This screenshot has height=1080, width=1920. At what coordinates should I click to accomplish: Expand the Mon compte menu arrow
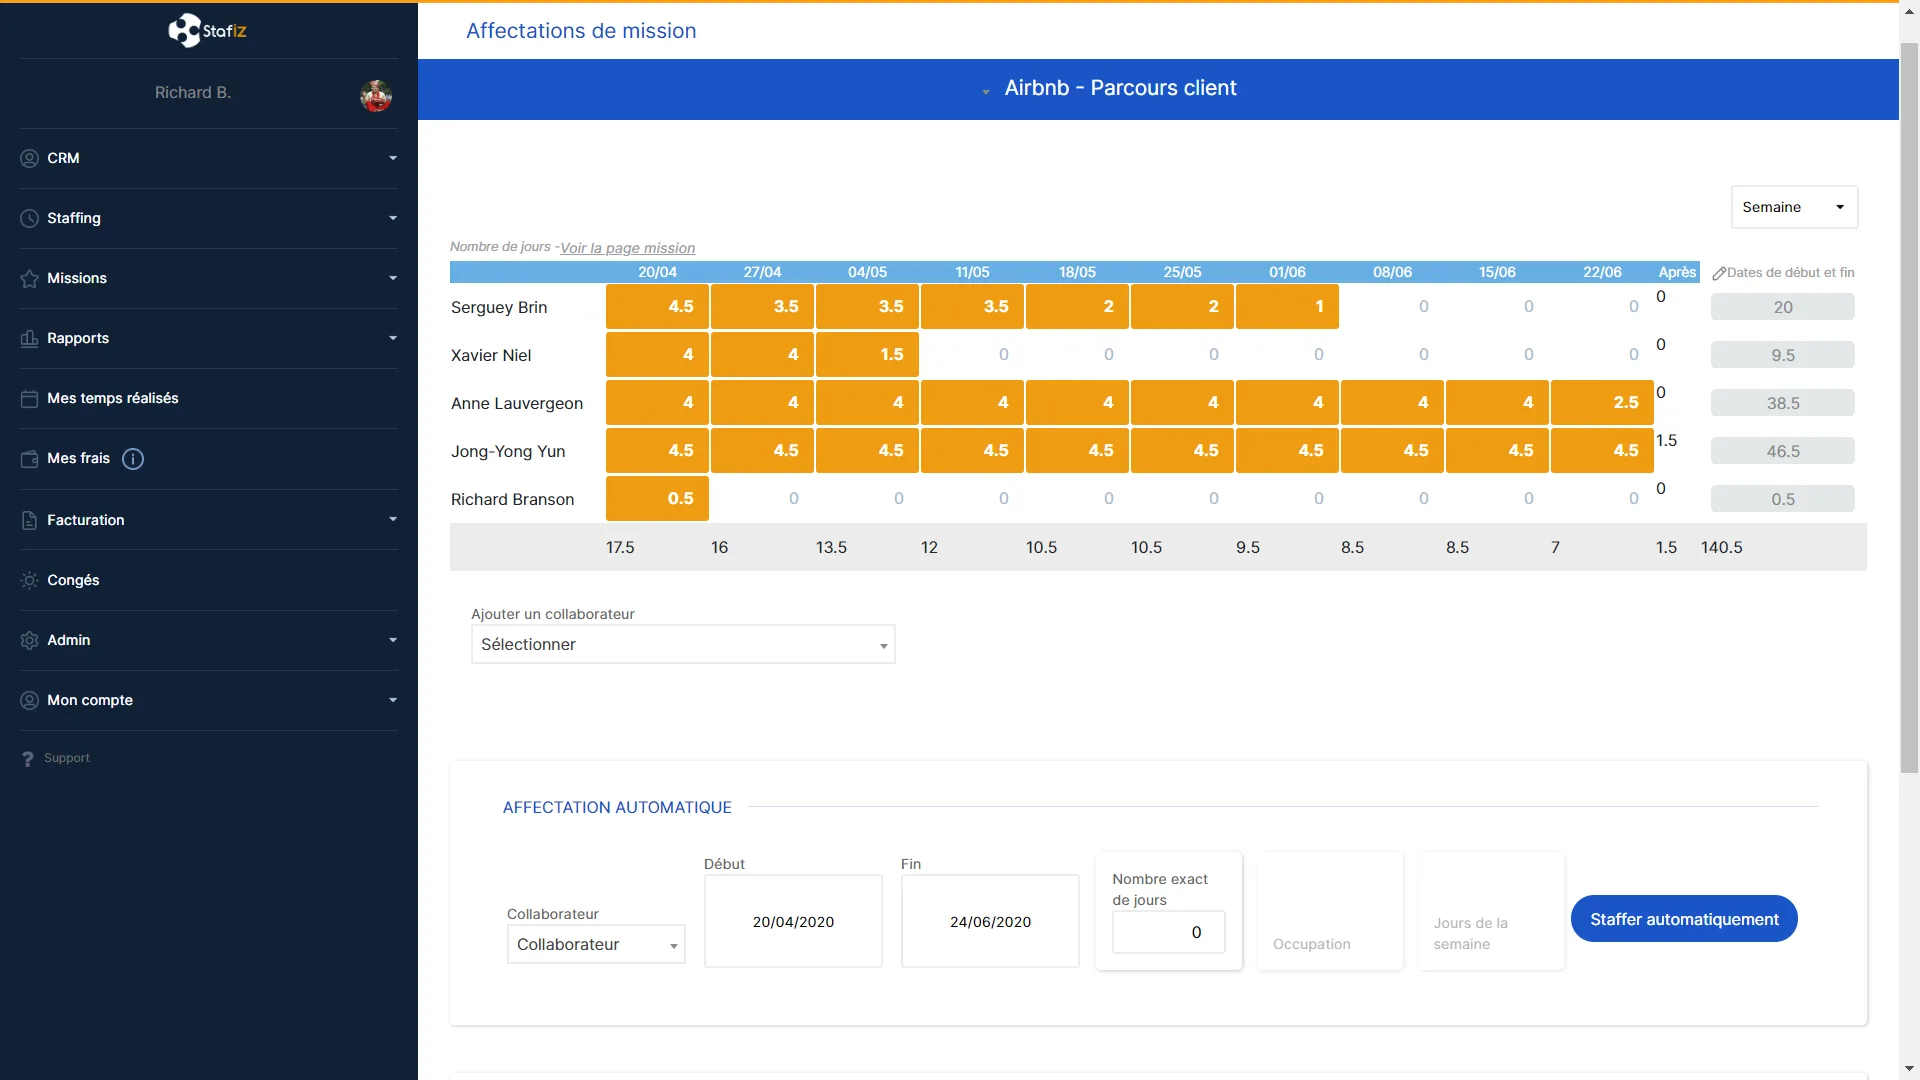coord(393,700)
